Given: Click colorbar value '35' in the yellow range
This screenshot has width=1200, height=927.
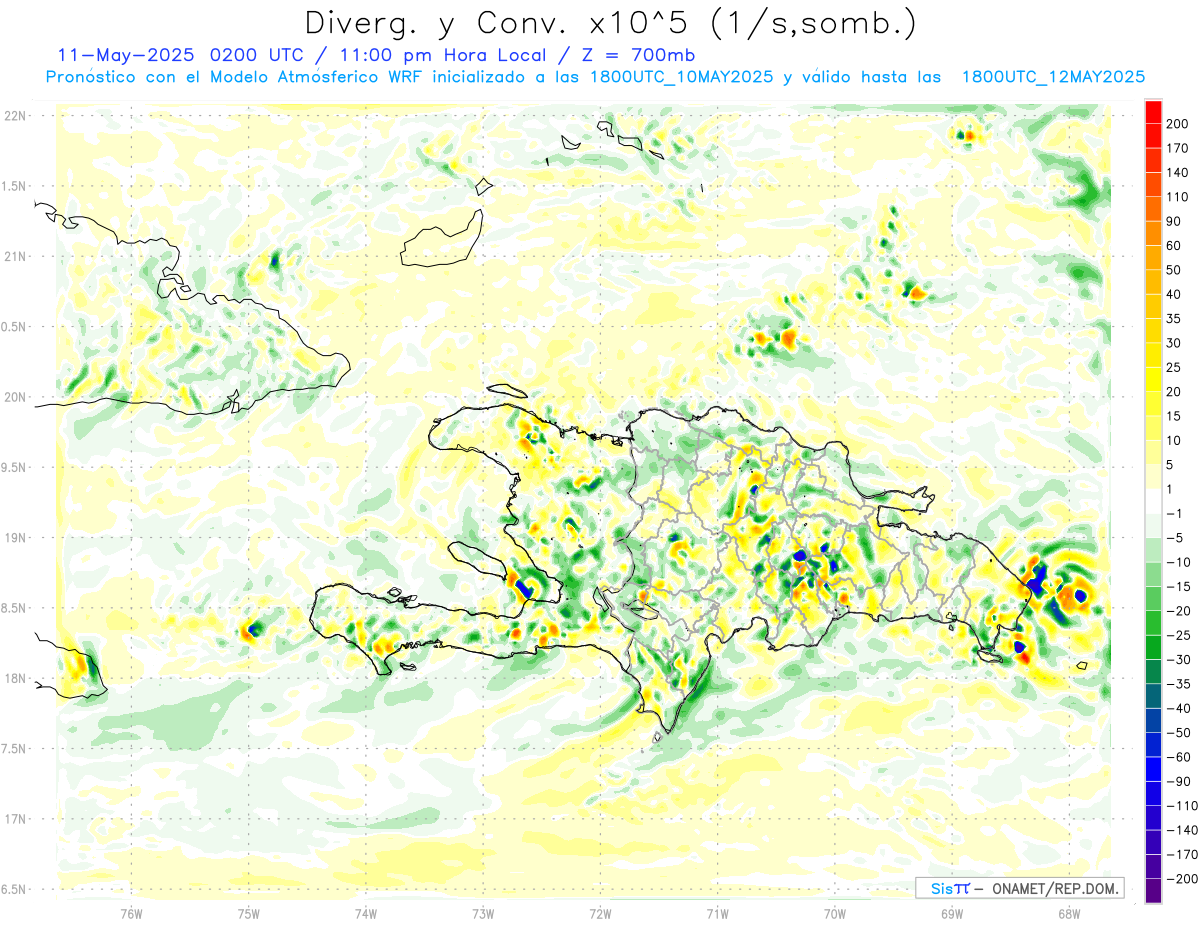Looking at the screenshot, I should pos(1174,319).
